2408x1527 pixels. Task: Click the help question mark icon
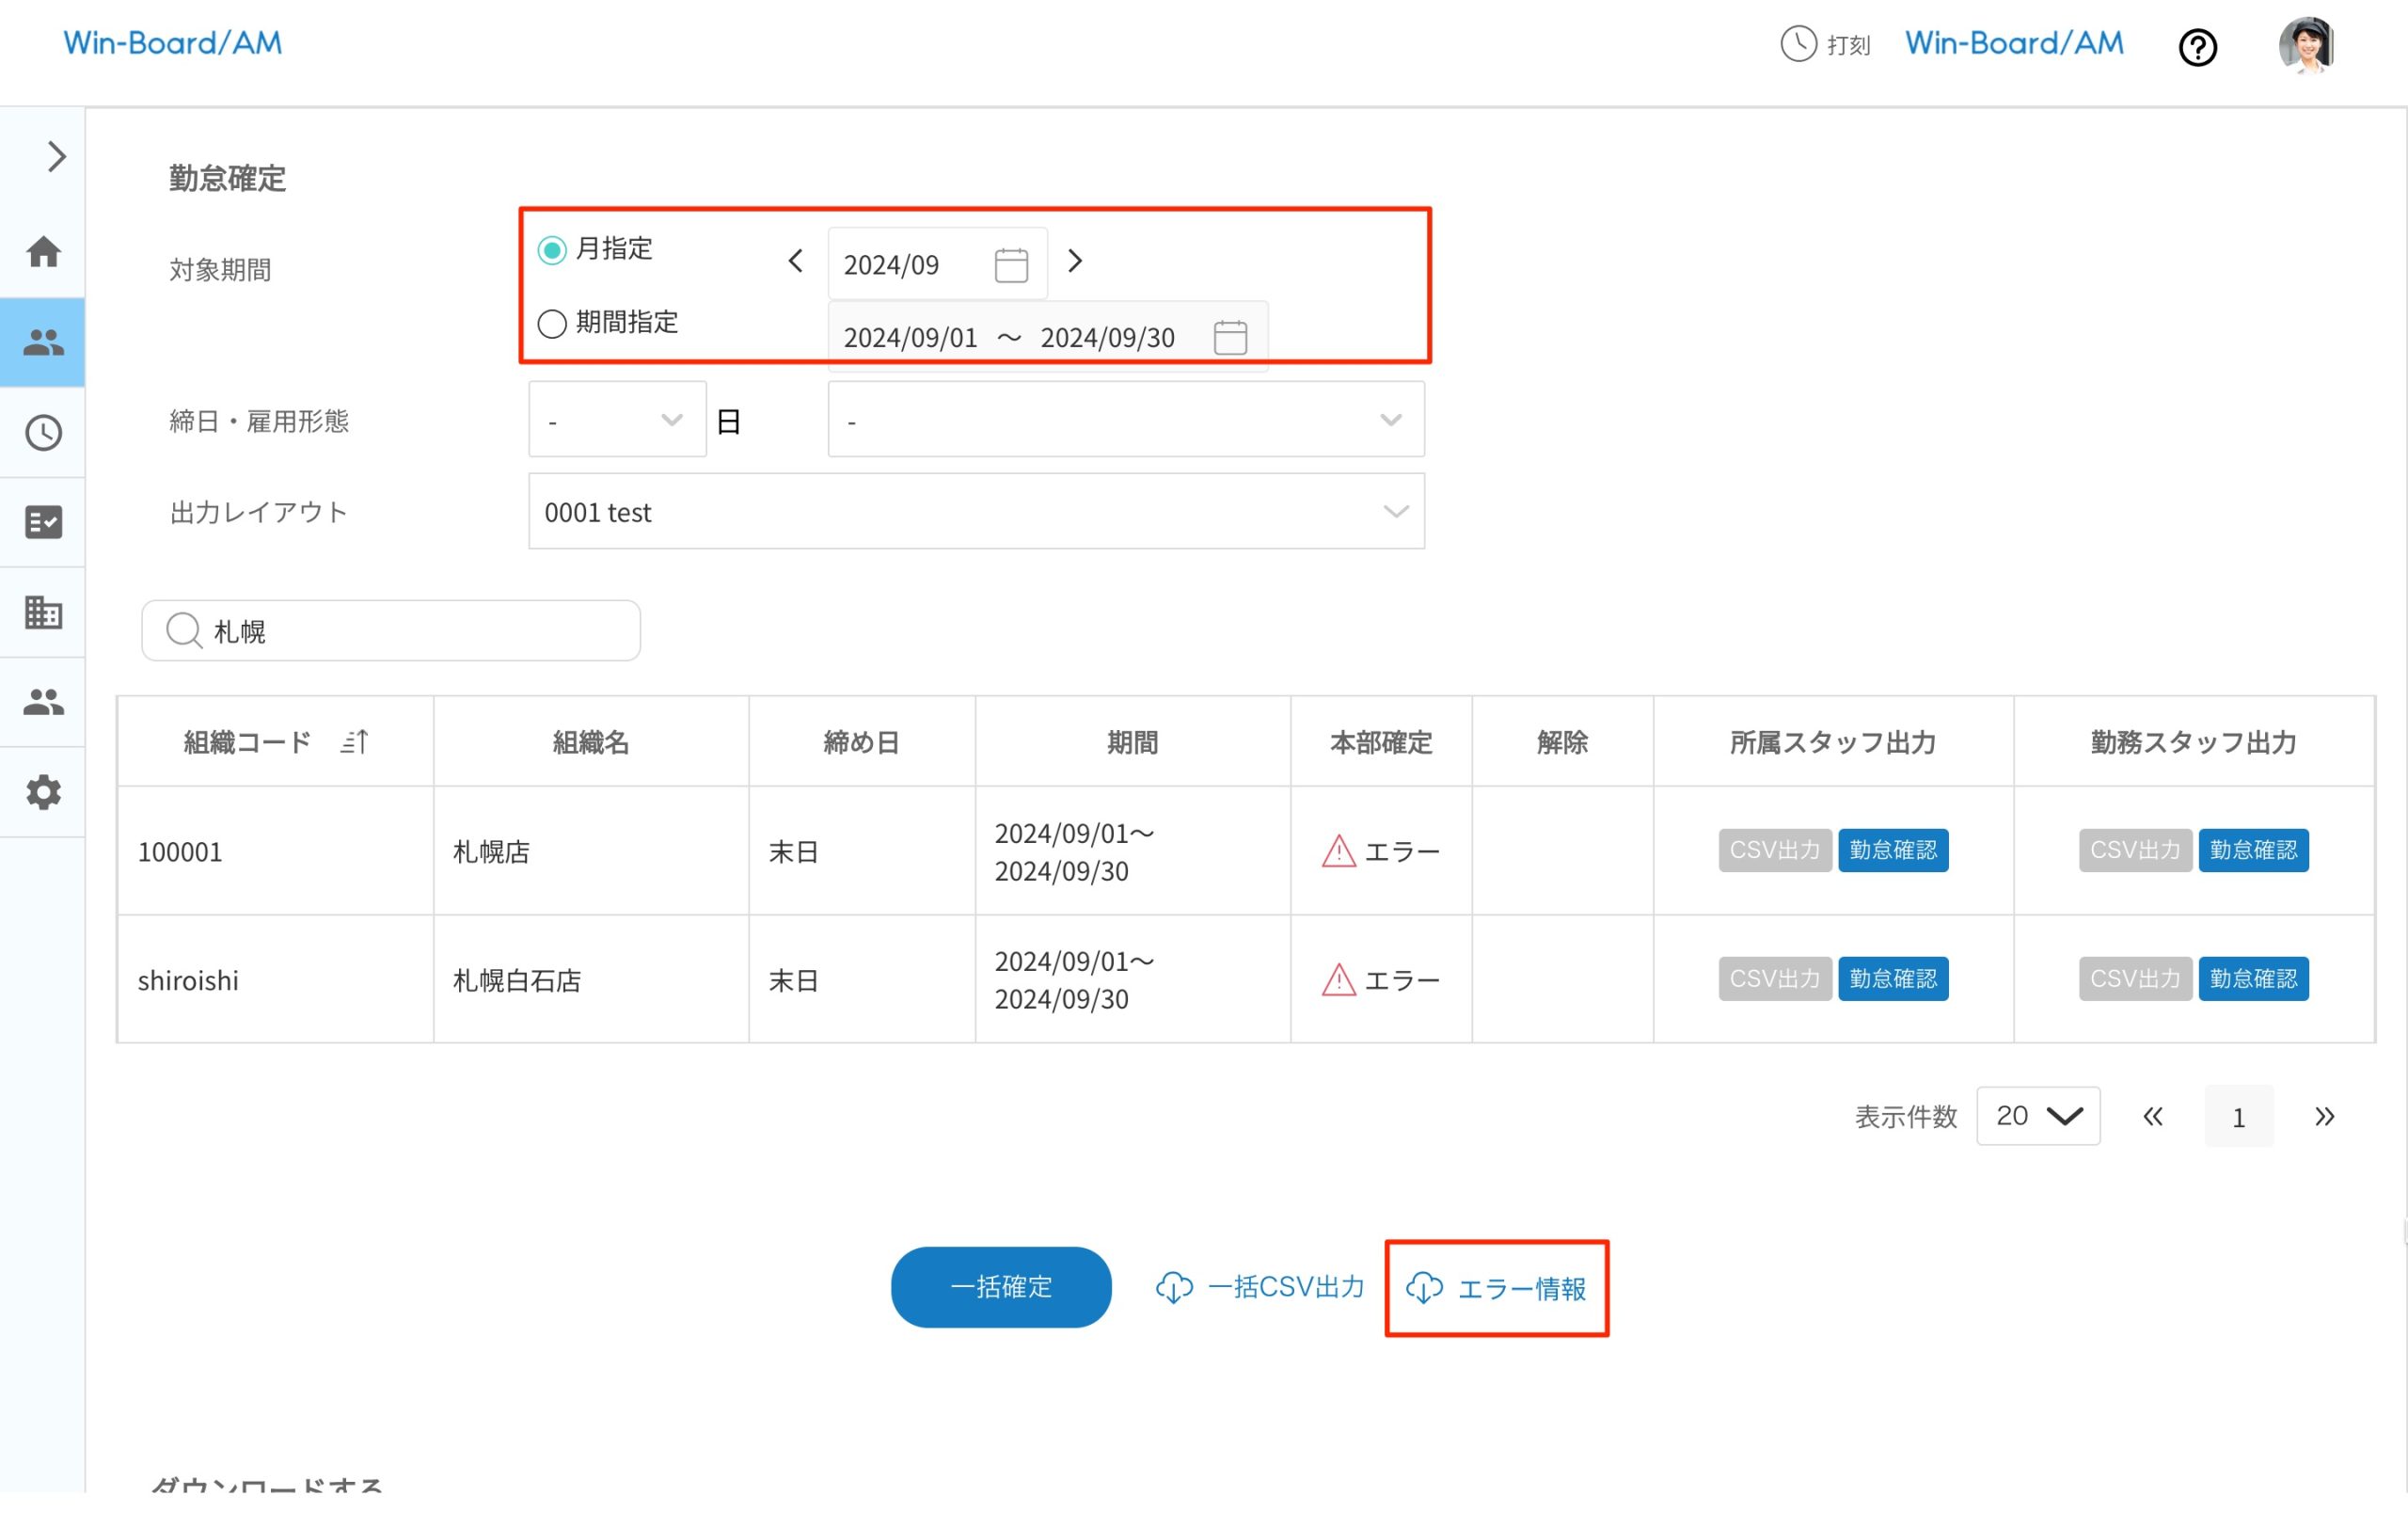[x=2198, y=47]
